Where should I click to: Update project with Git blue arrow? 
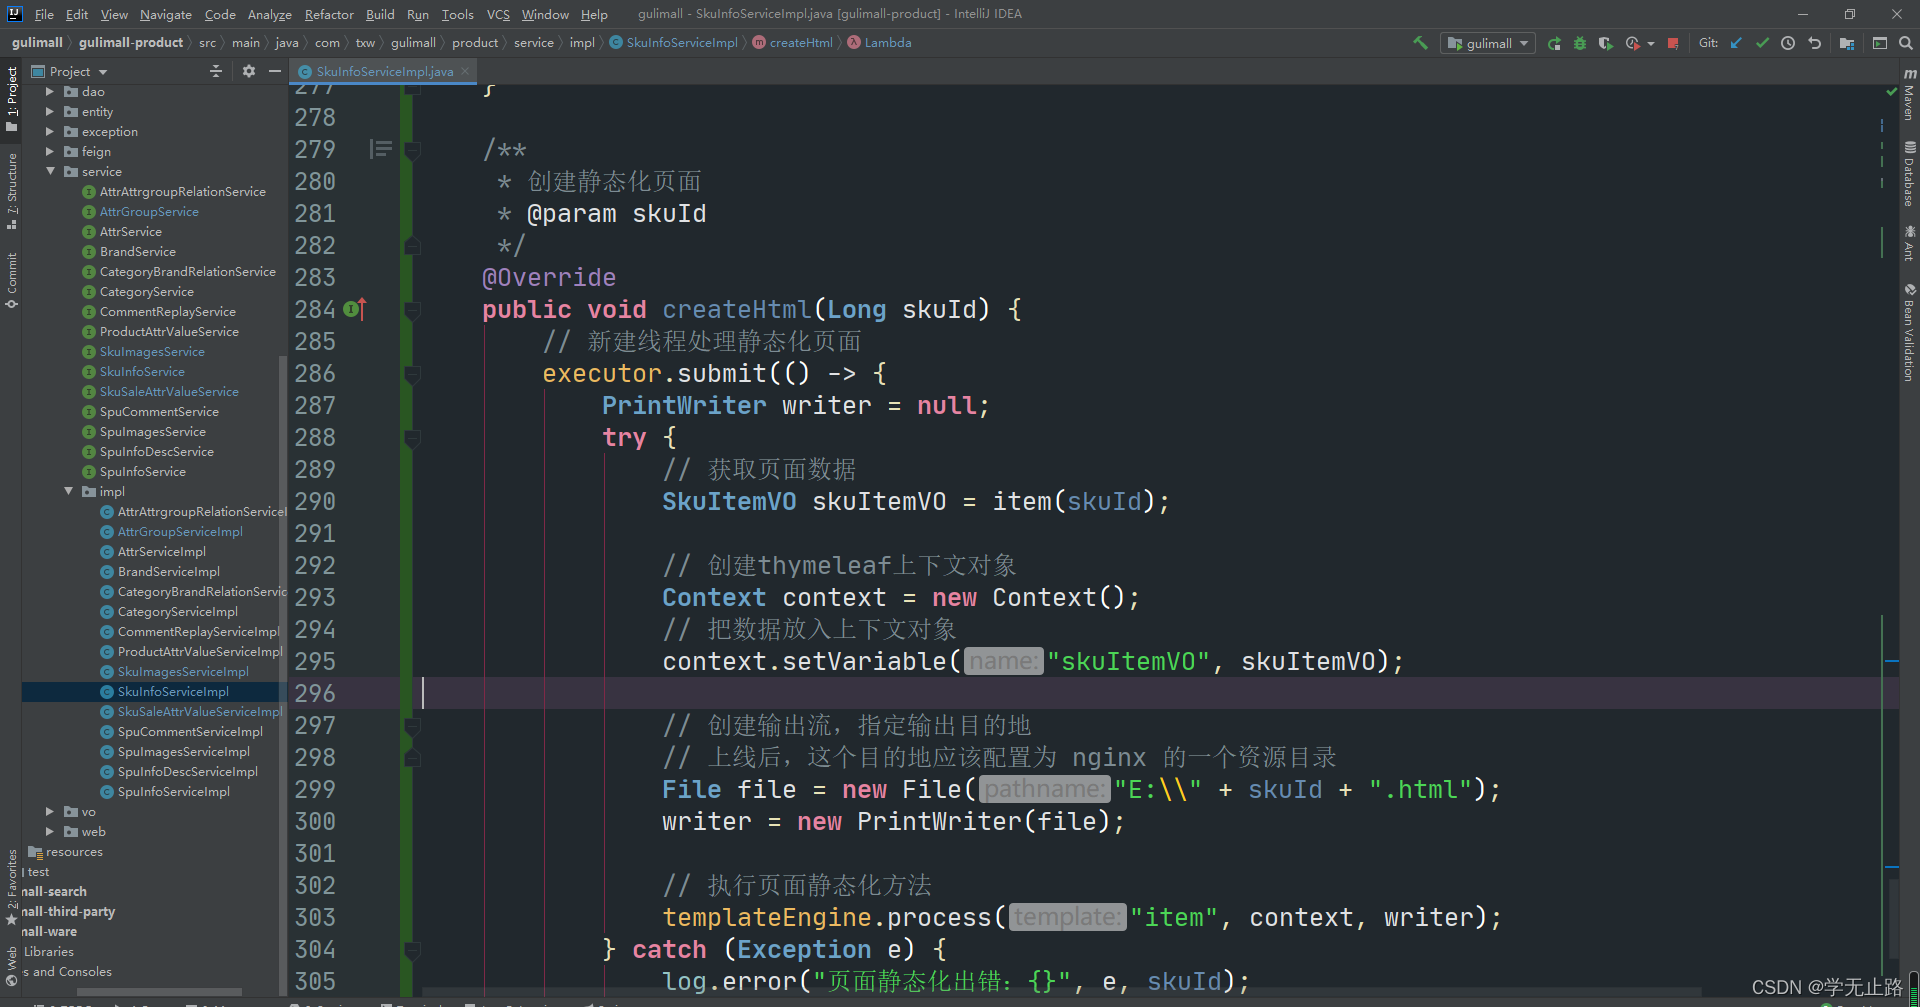[x=1736, y=43]
